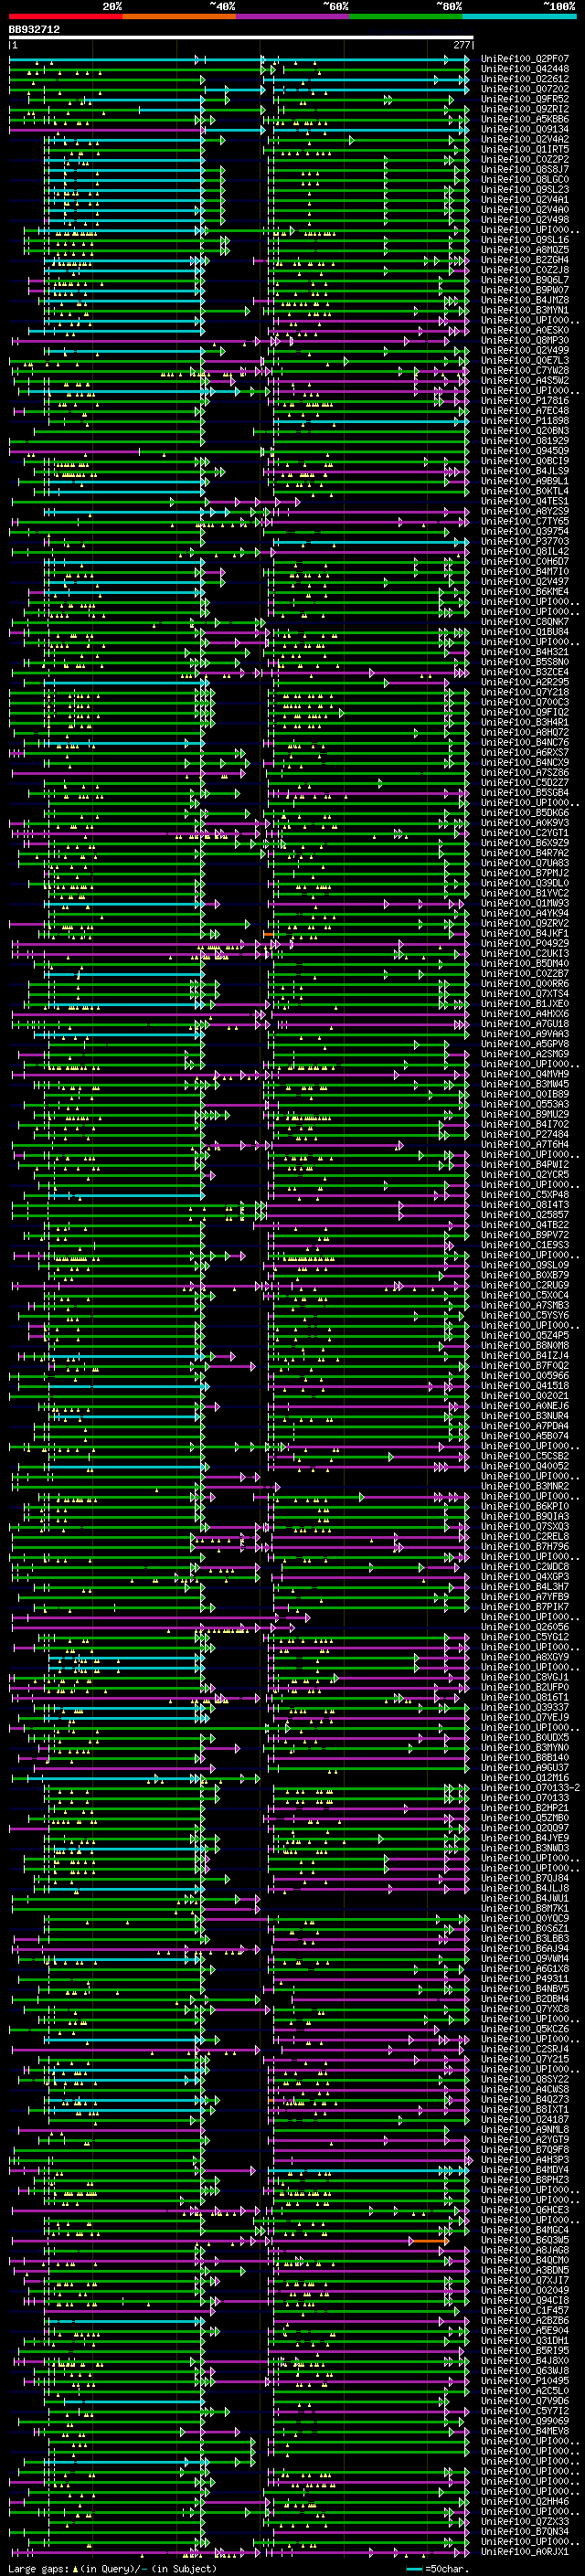
Task: Open hit UniRef100_O22612
Action: [x=525, y=79]
